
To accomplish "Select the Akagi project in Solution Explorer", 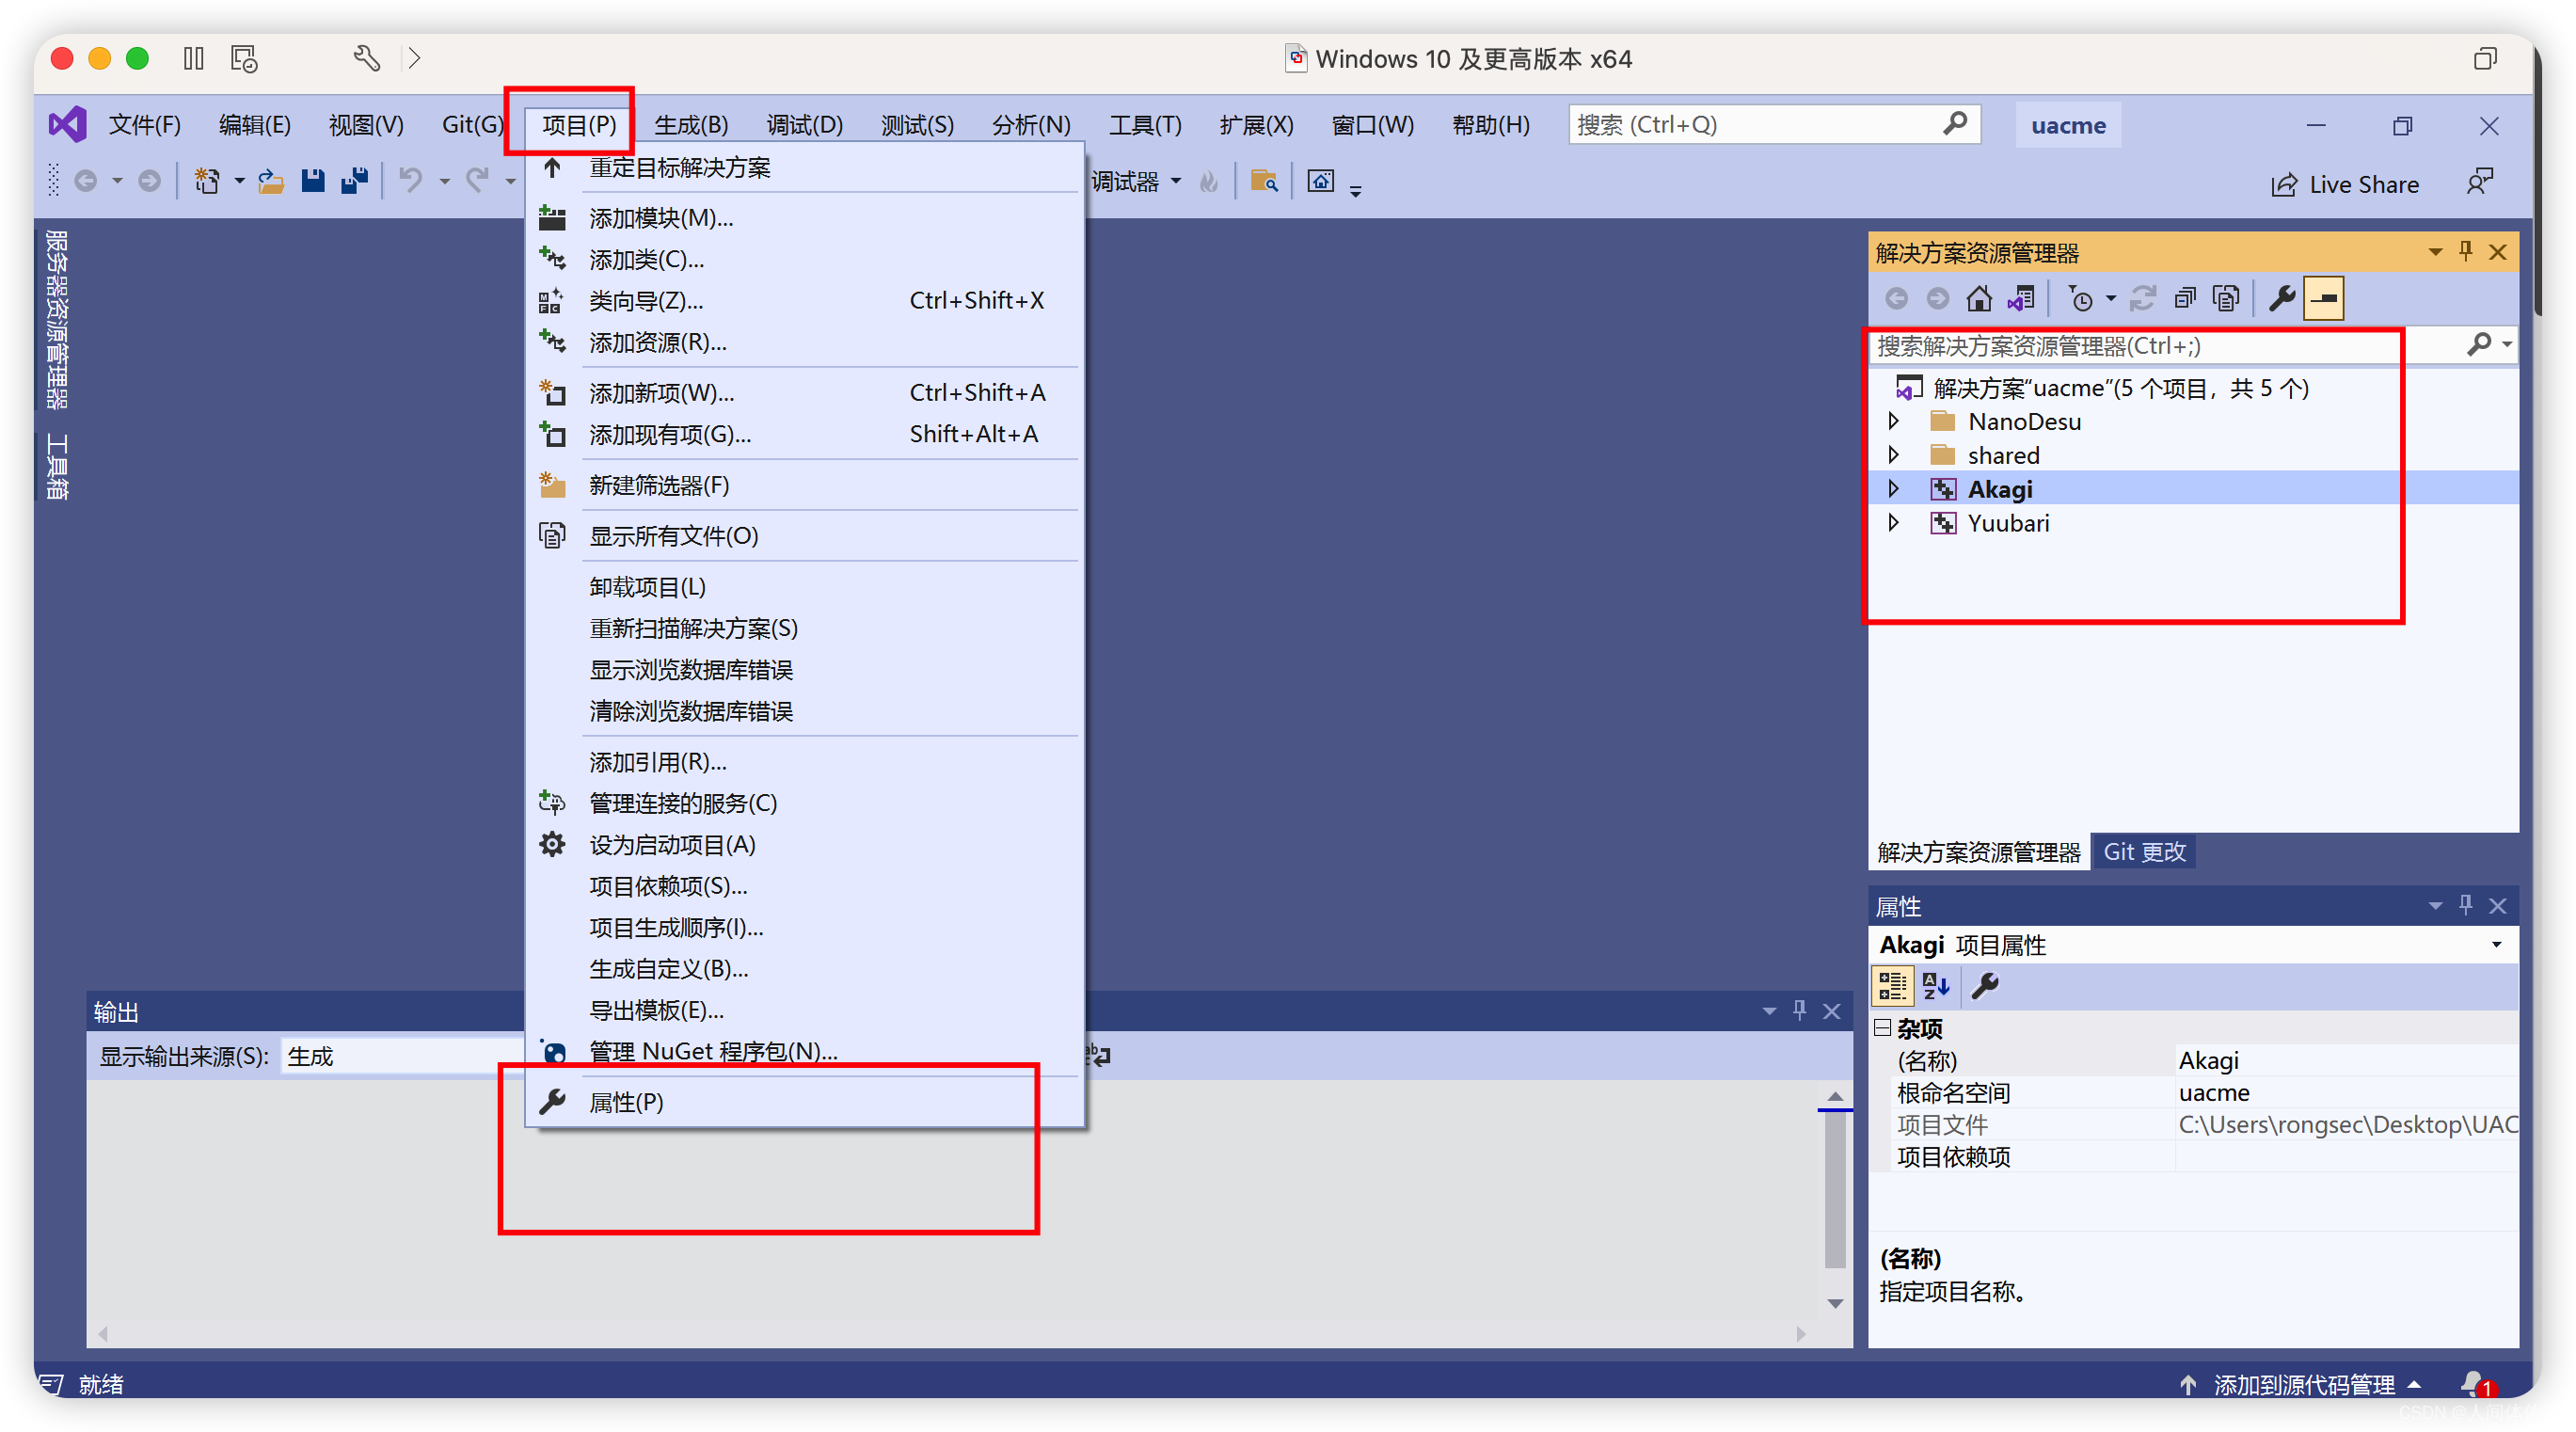I will point(2009,490).
